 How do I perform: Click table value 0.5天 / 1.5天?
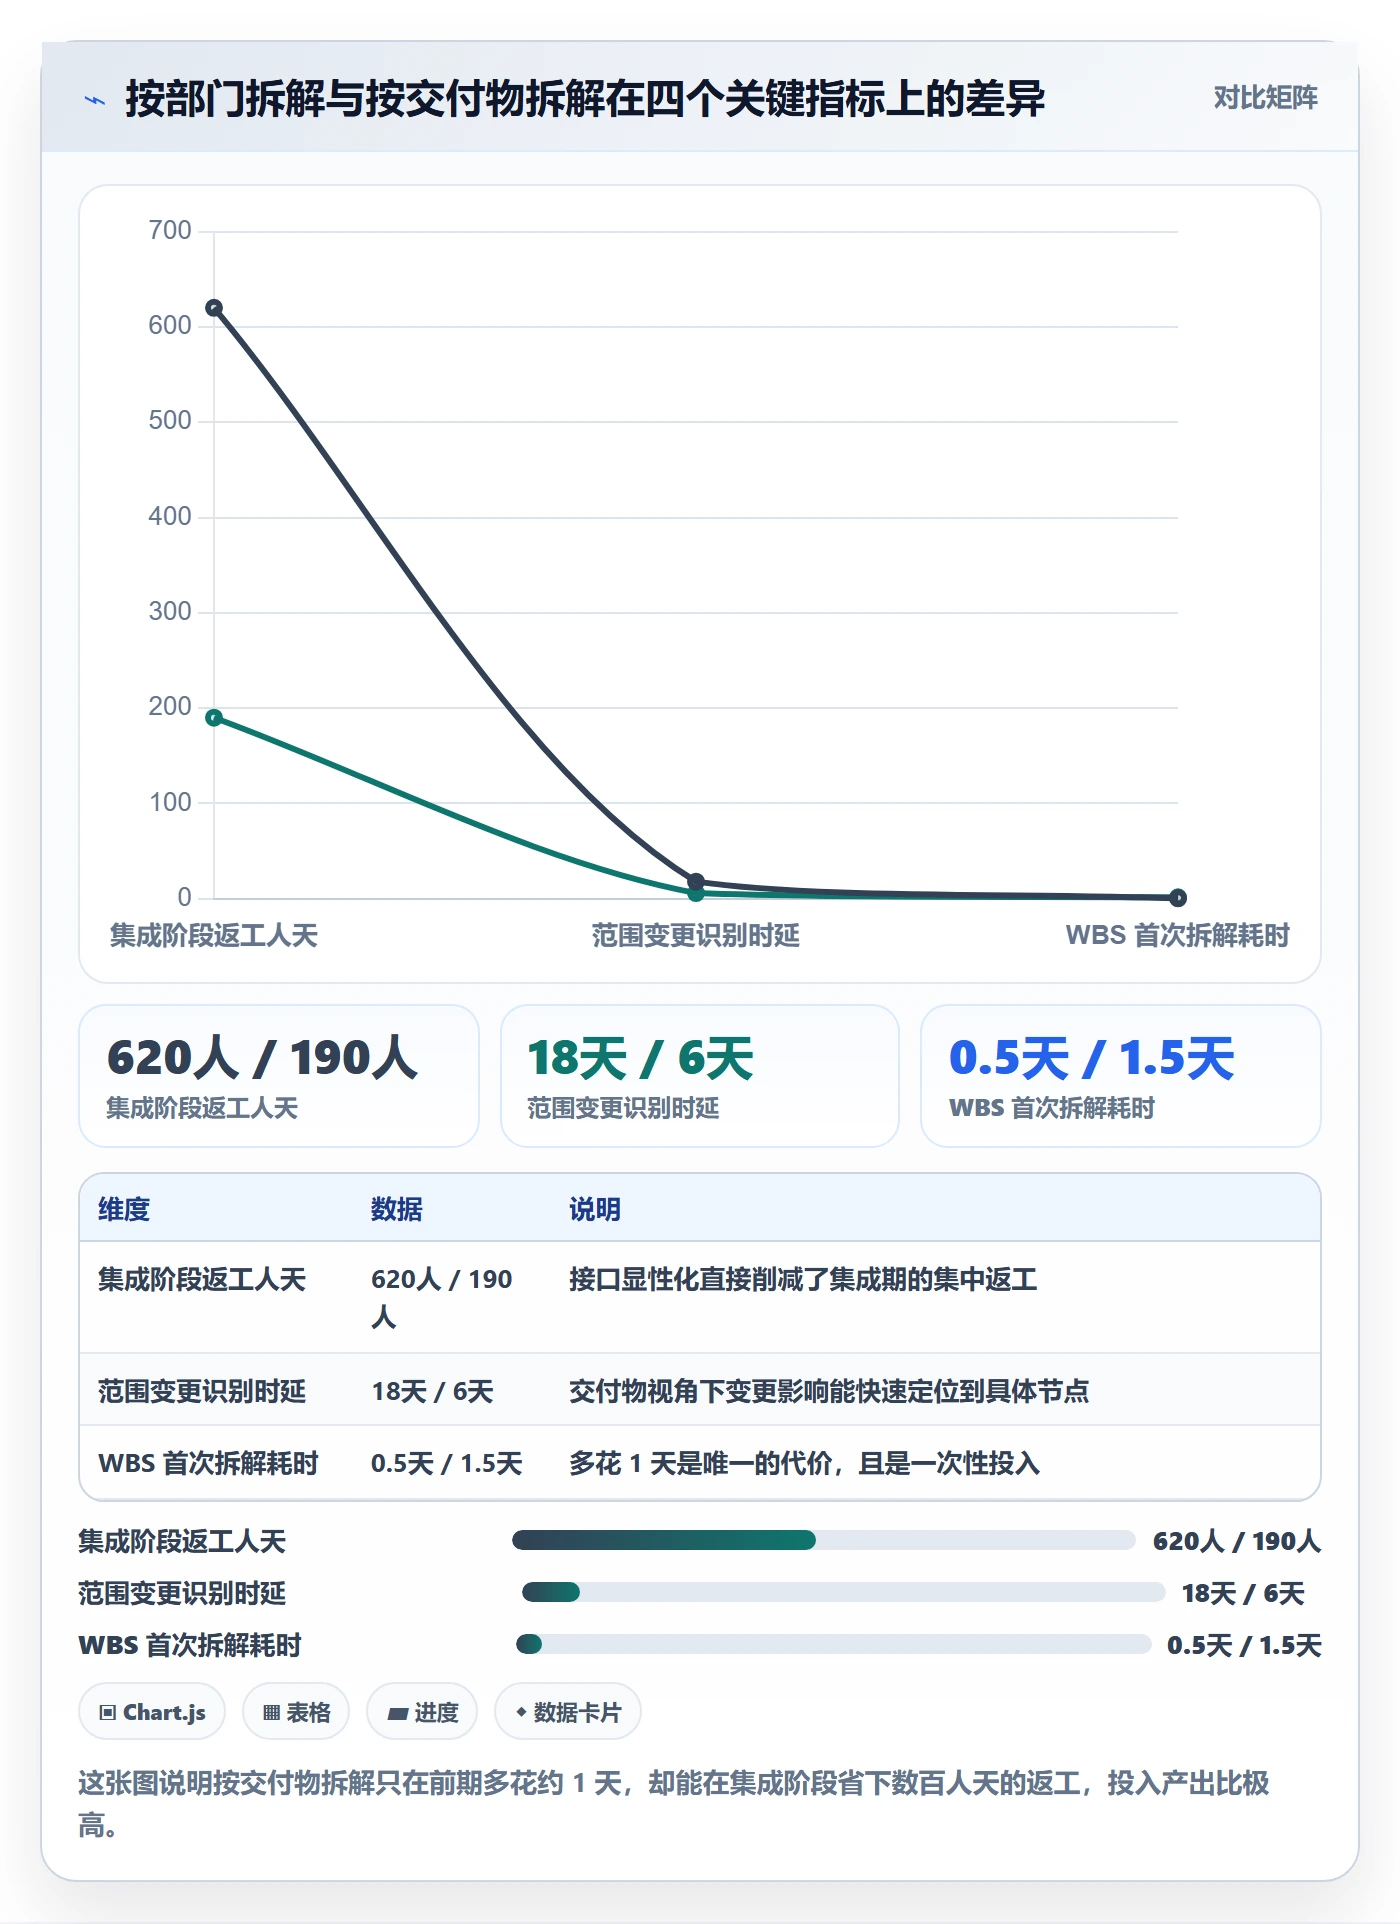[x=447, y=1463]
